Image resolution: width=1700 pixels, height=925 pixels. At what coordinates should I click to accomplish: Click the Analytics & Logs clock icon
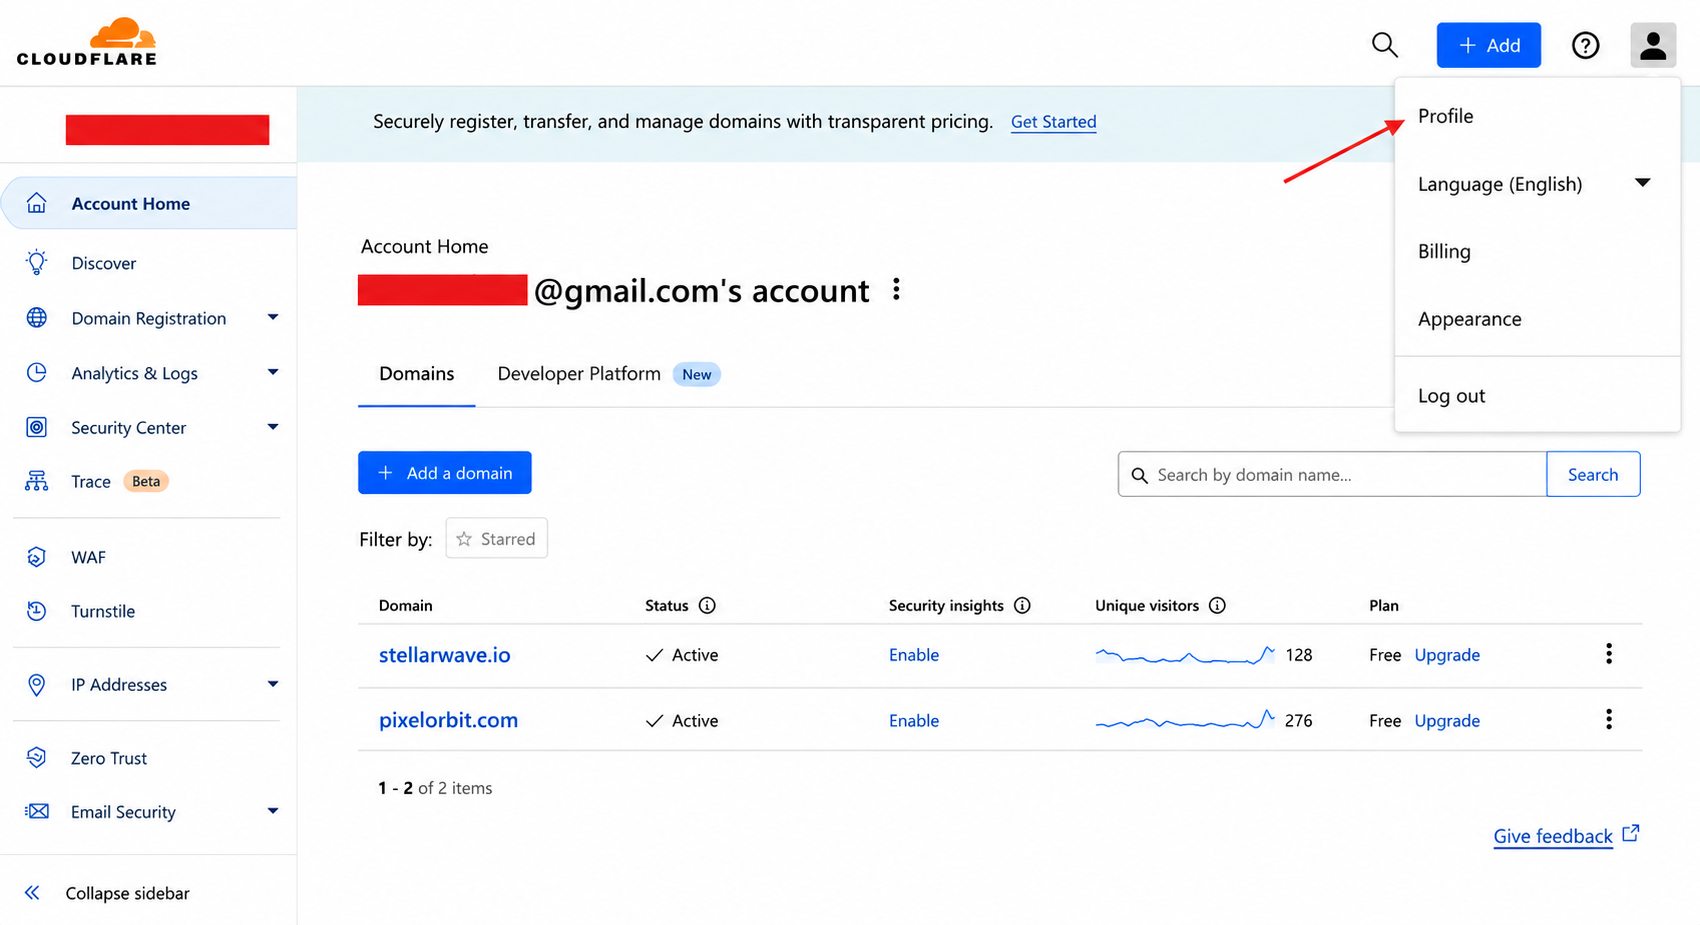(x=37, y=373)
